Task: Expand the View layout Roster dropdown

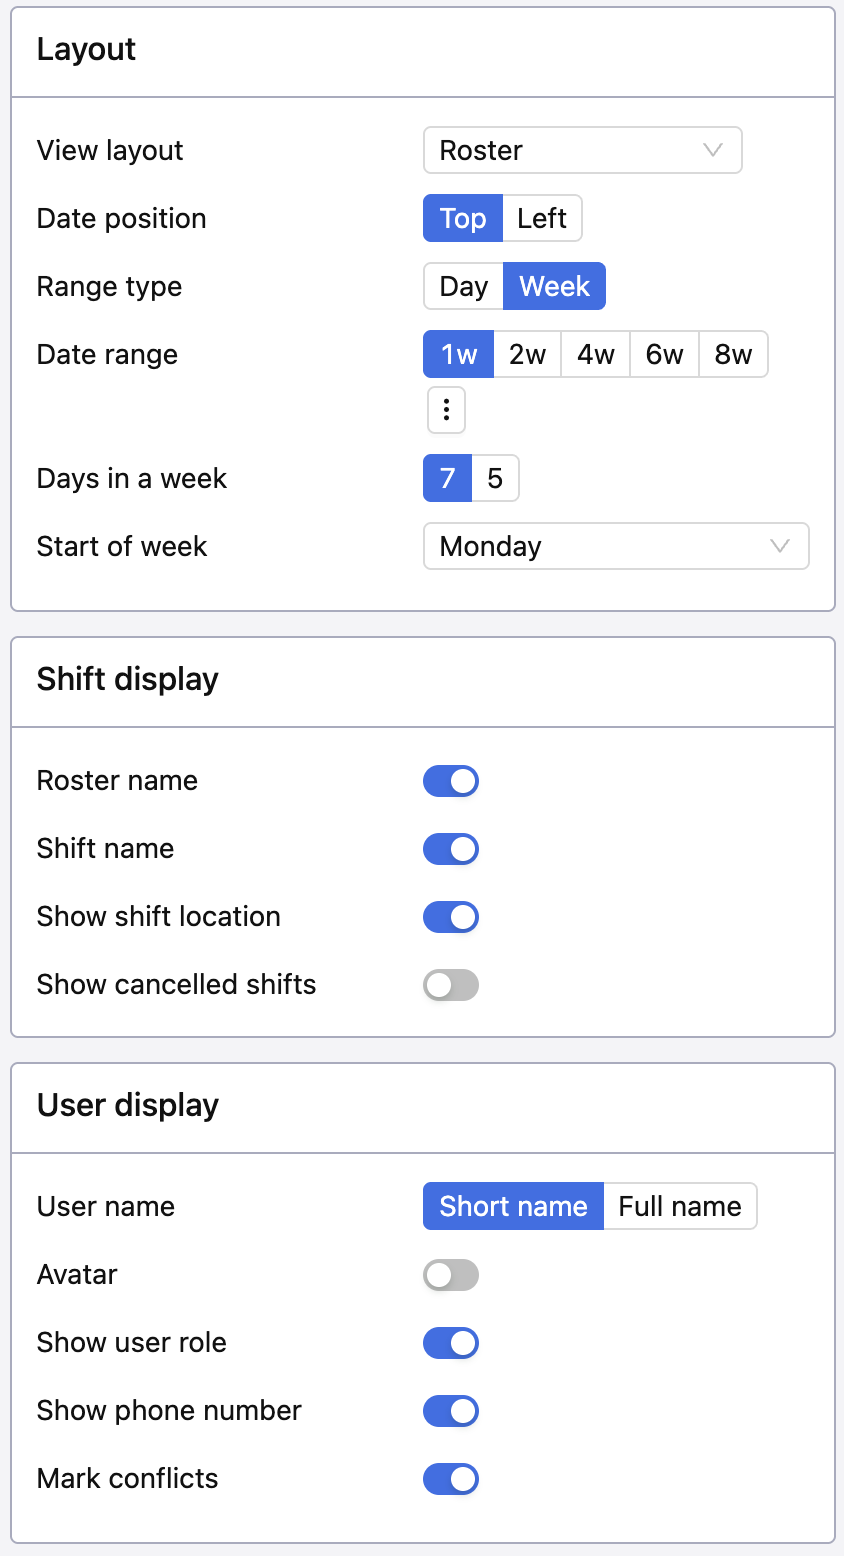Action: tap(583, 150)
